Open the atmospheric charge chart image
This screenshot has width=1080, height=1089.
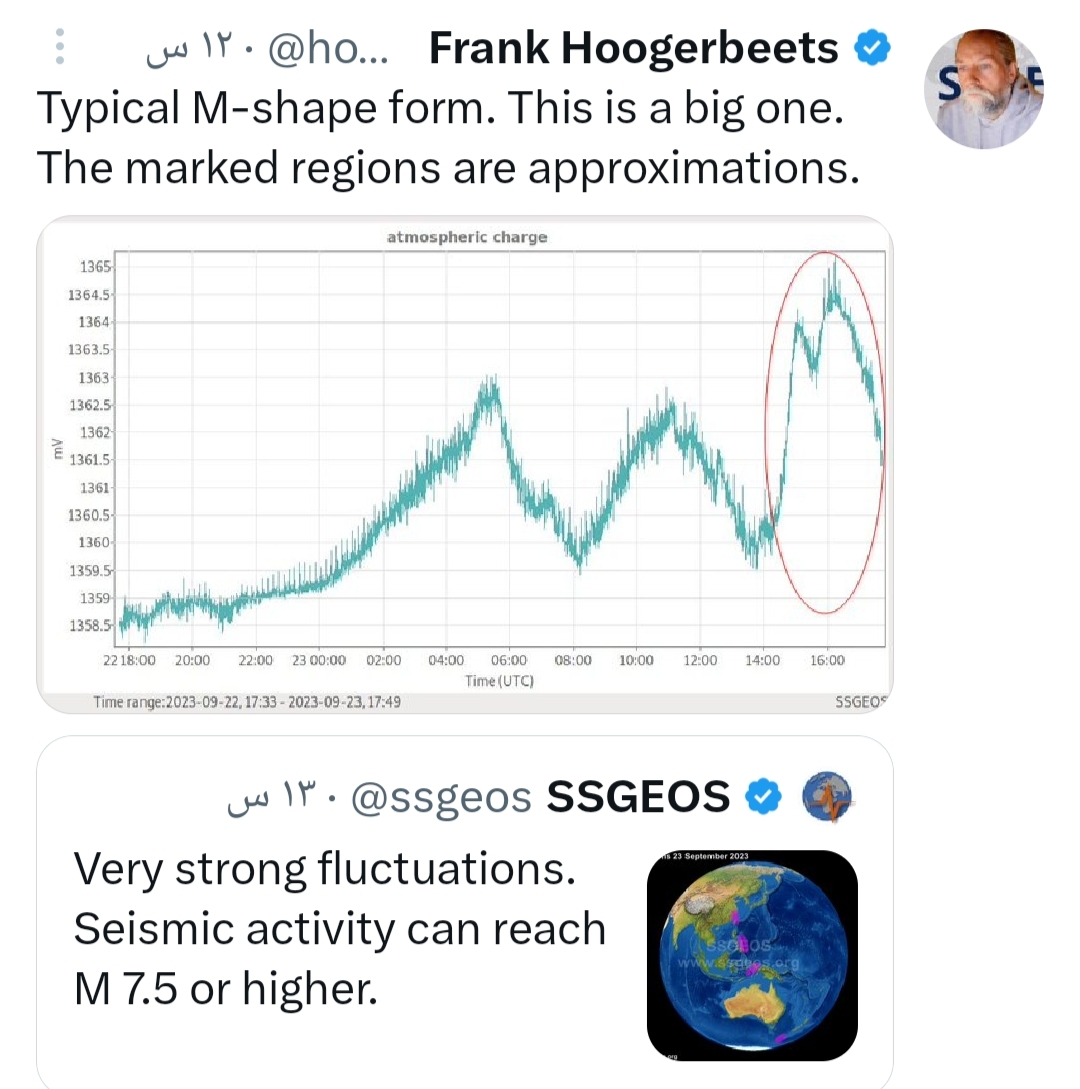(x=465, y=463)
